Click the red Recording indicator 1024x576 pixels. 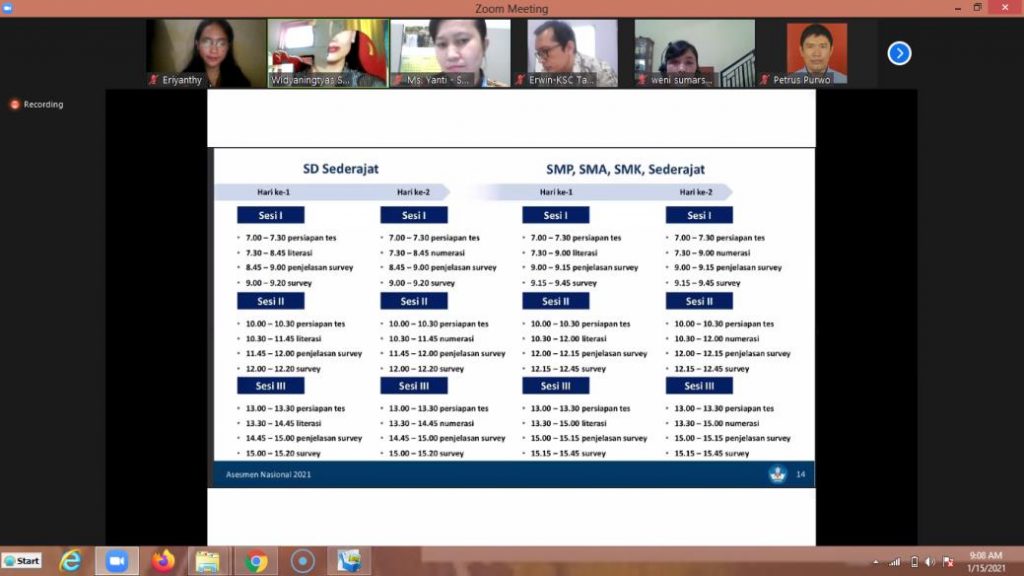coord(37,104)
